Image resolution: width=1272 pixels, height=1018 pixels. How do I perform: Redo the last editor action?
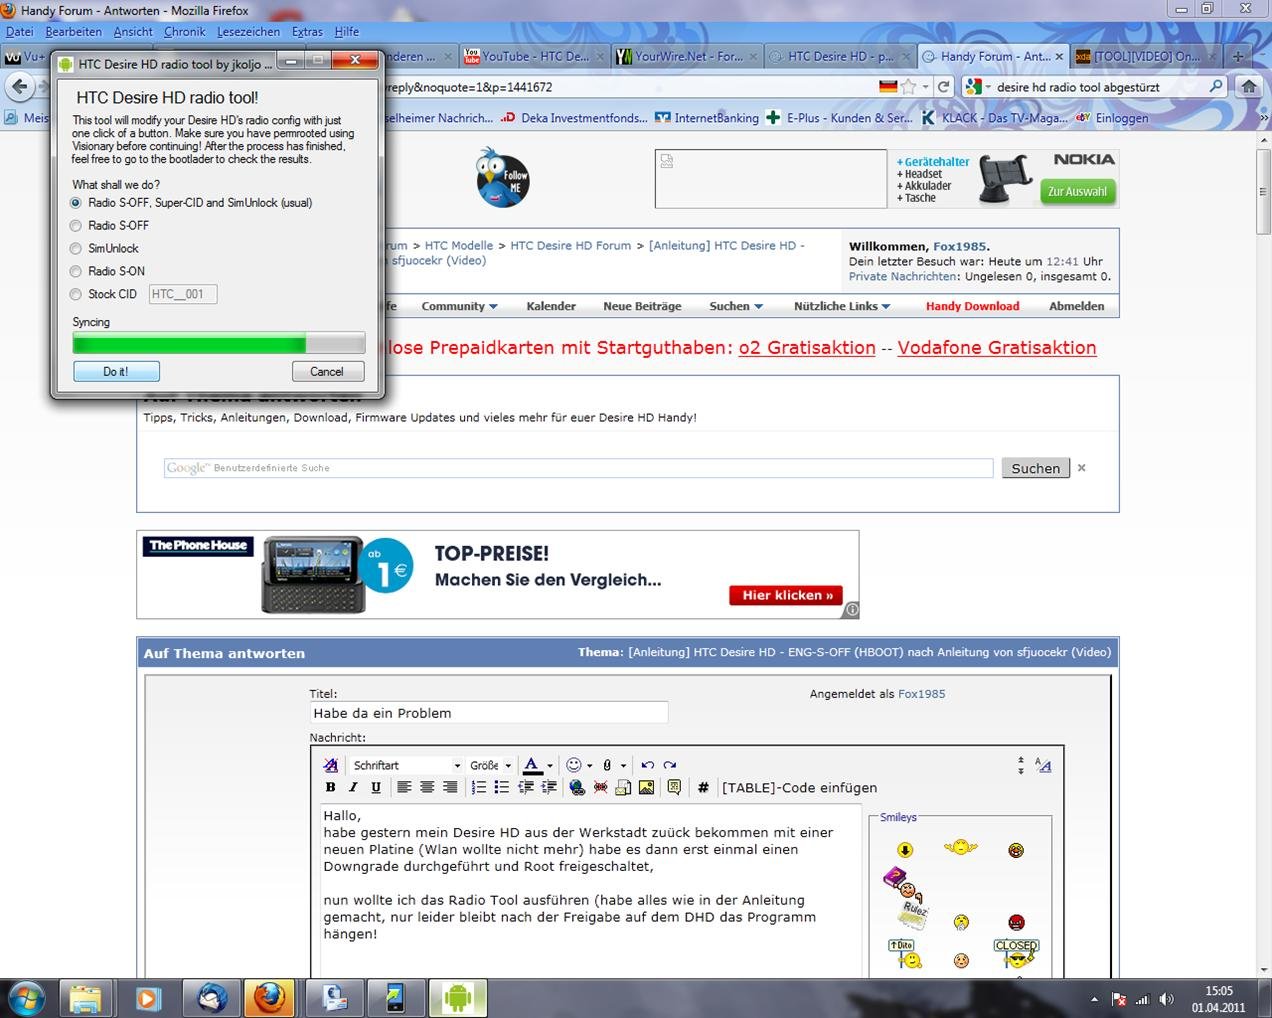670,765
